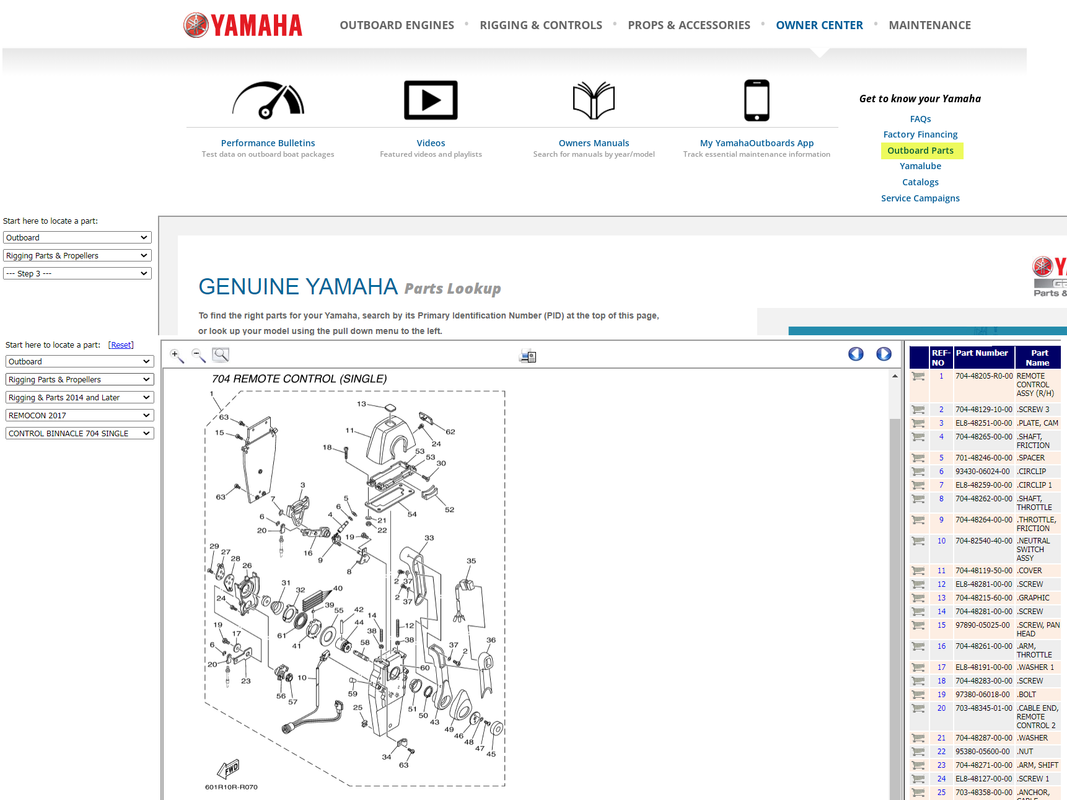Add .NUT part to cart

click(x=919, y=752)
